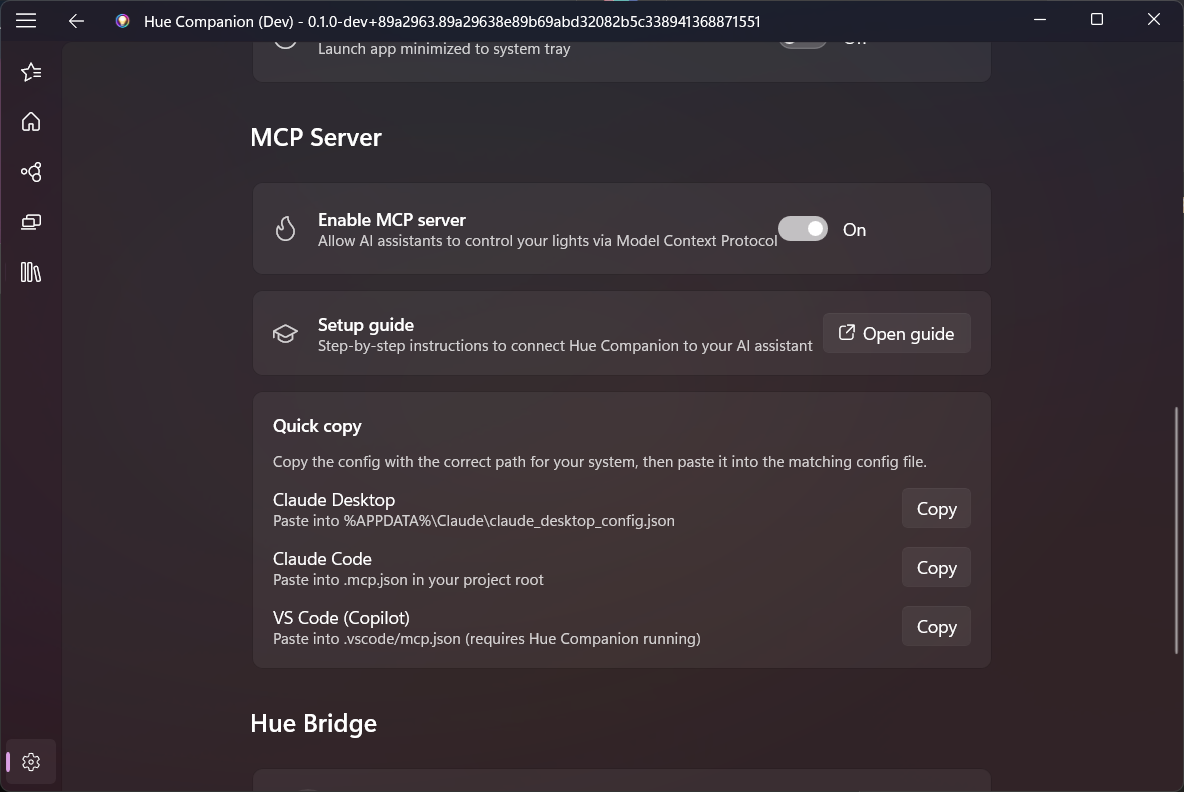Open the devices page in sidebar

tap(31, 222)
